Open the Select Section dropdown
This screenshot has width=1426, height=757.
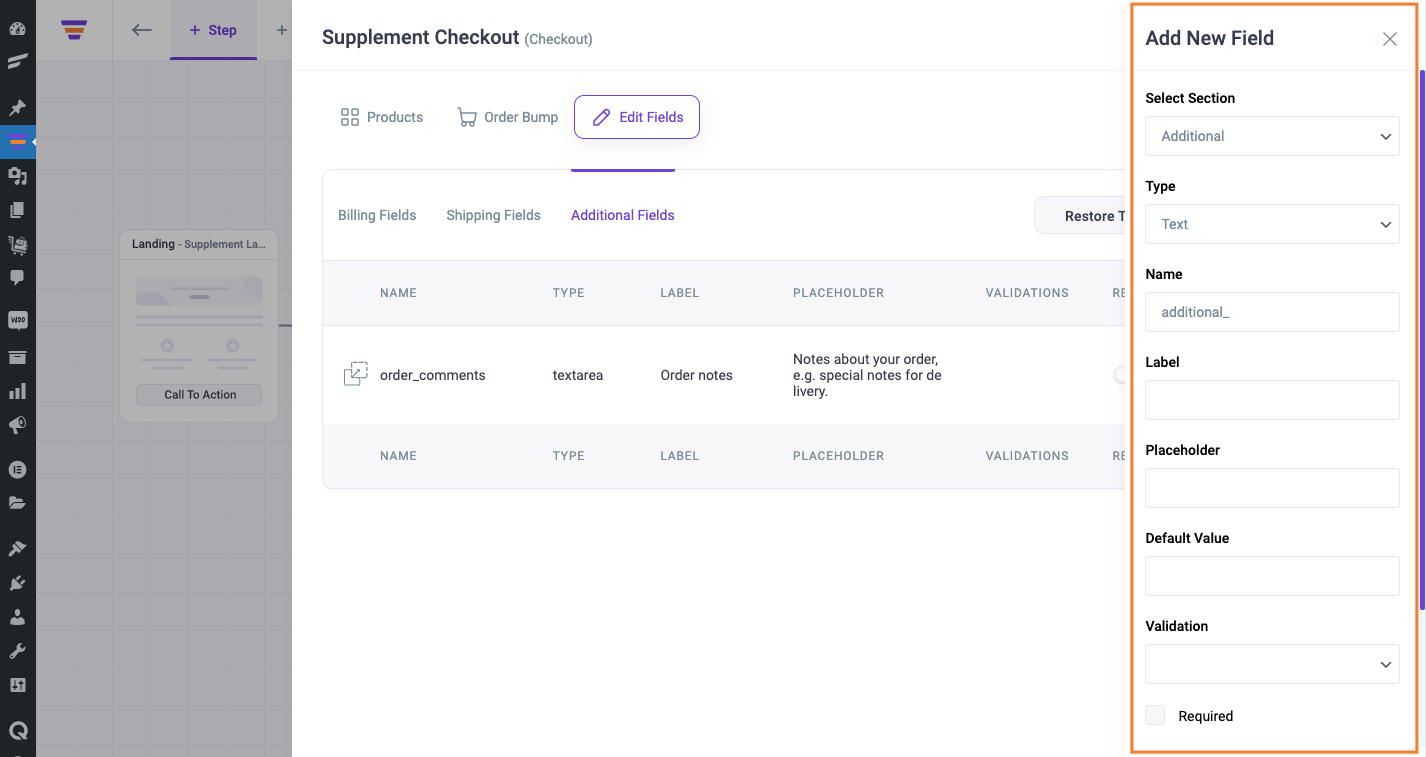tap(1272, 136)
